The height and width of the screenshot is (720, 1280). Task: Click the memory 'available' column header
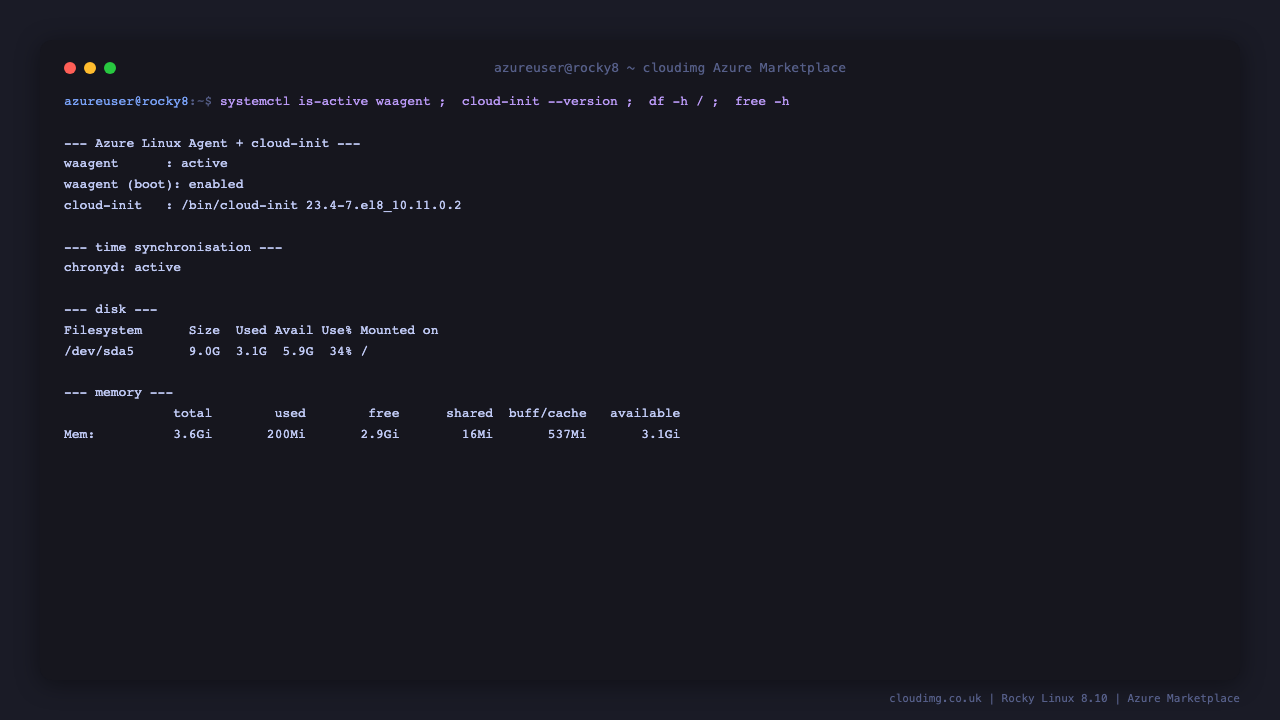645,413
